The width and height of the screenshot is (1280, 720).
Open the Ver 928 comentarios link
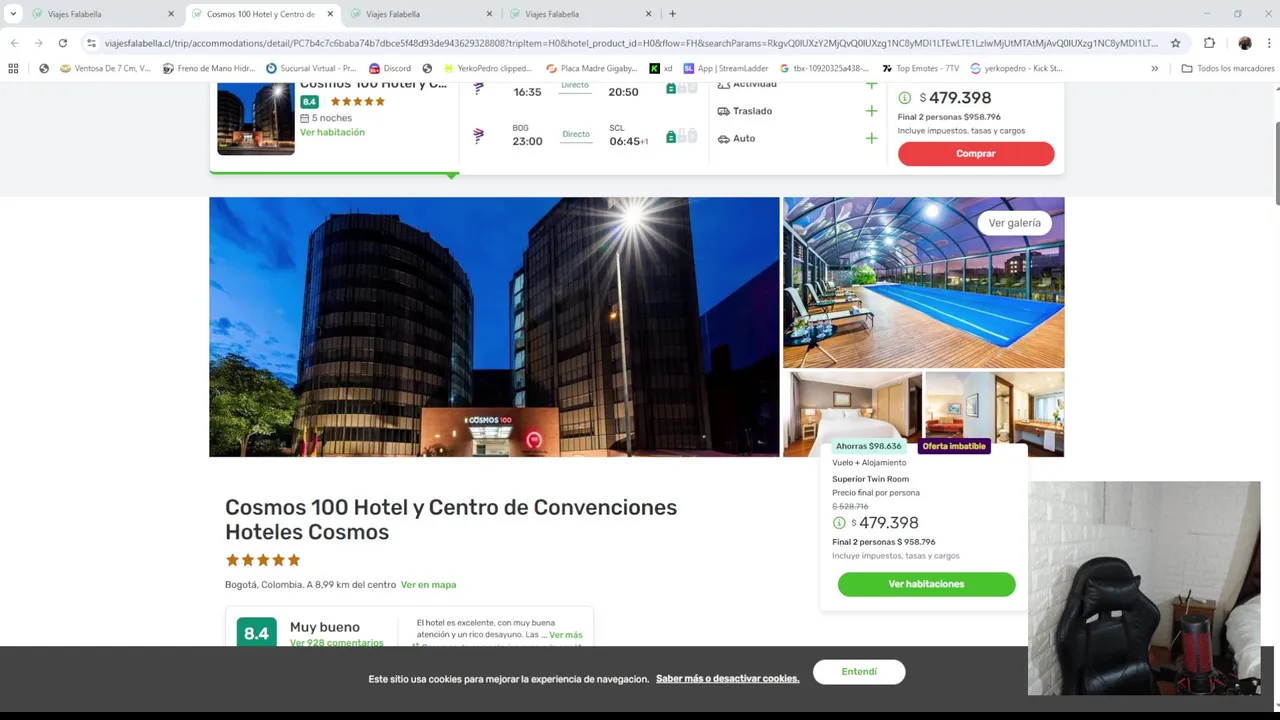click(x=336, y=642)
